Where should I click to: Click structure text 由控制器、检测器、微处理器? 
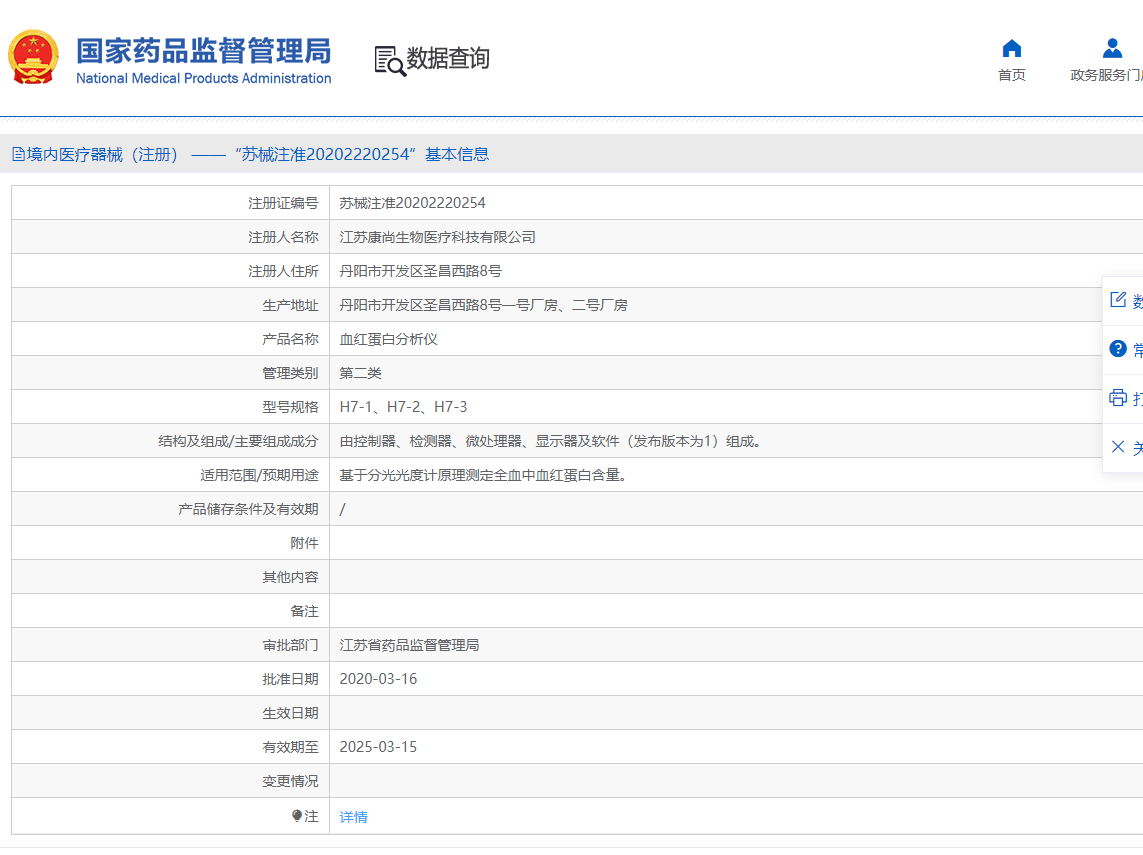[x=550, y=441]
